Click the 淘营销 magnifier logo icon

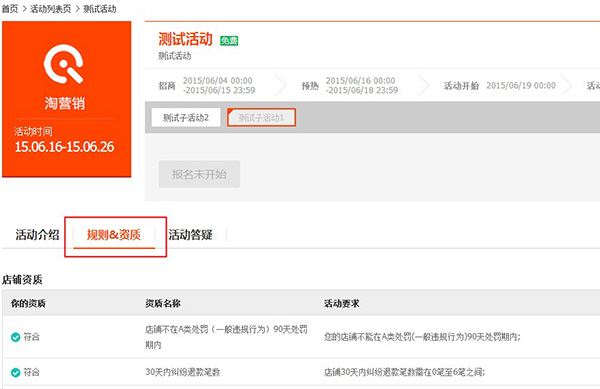(x=64, y=63)
